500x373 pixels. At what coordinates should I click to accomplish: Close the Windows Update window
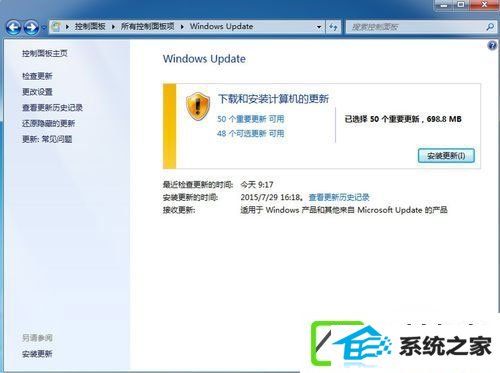coord(485,5)
